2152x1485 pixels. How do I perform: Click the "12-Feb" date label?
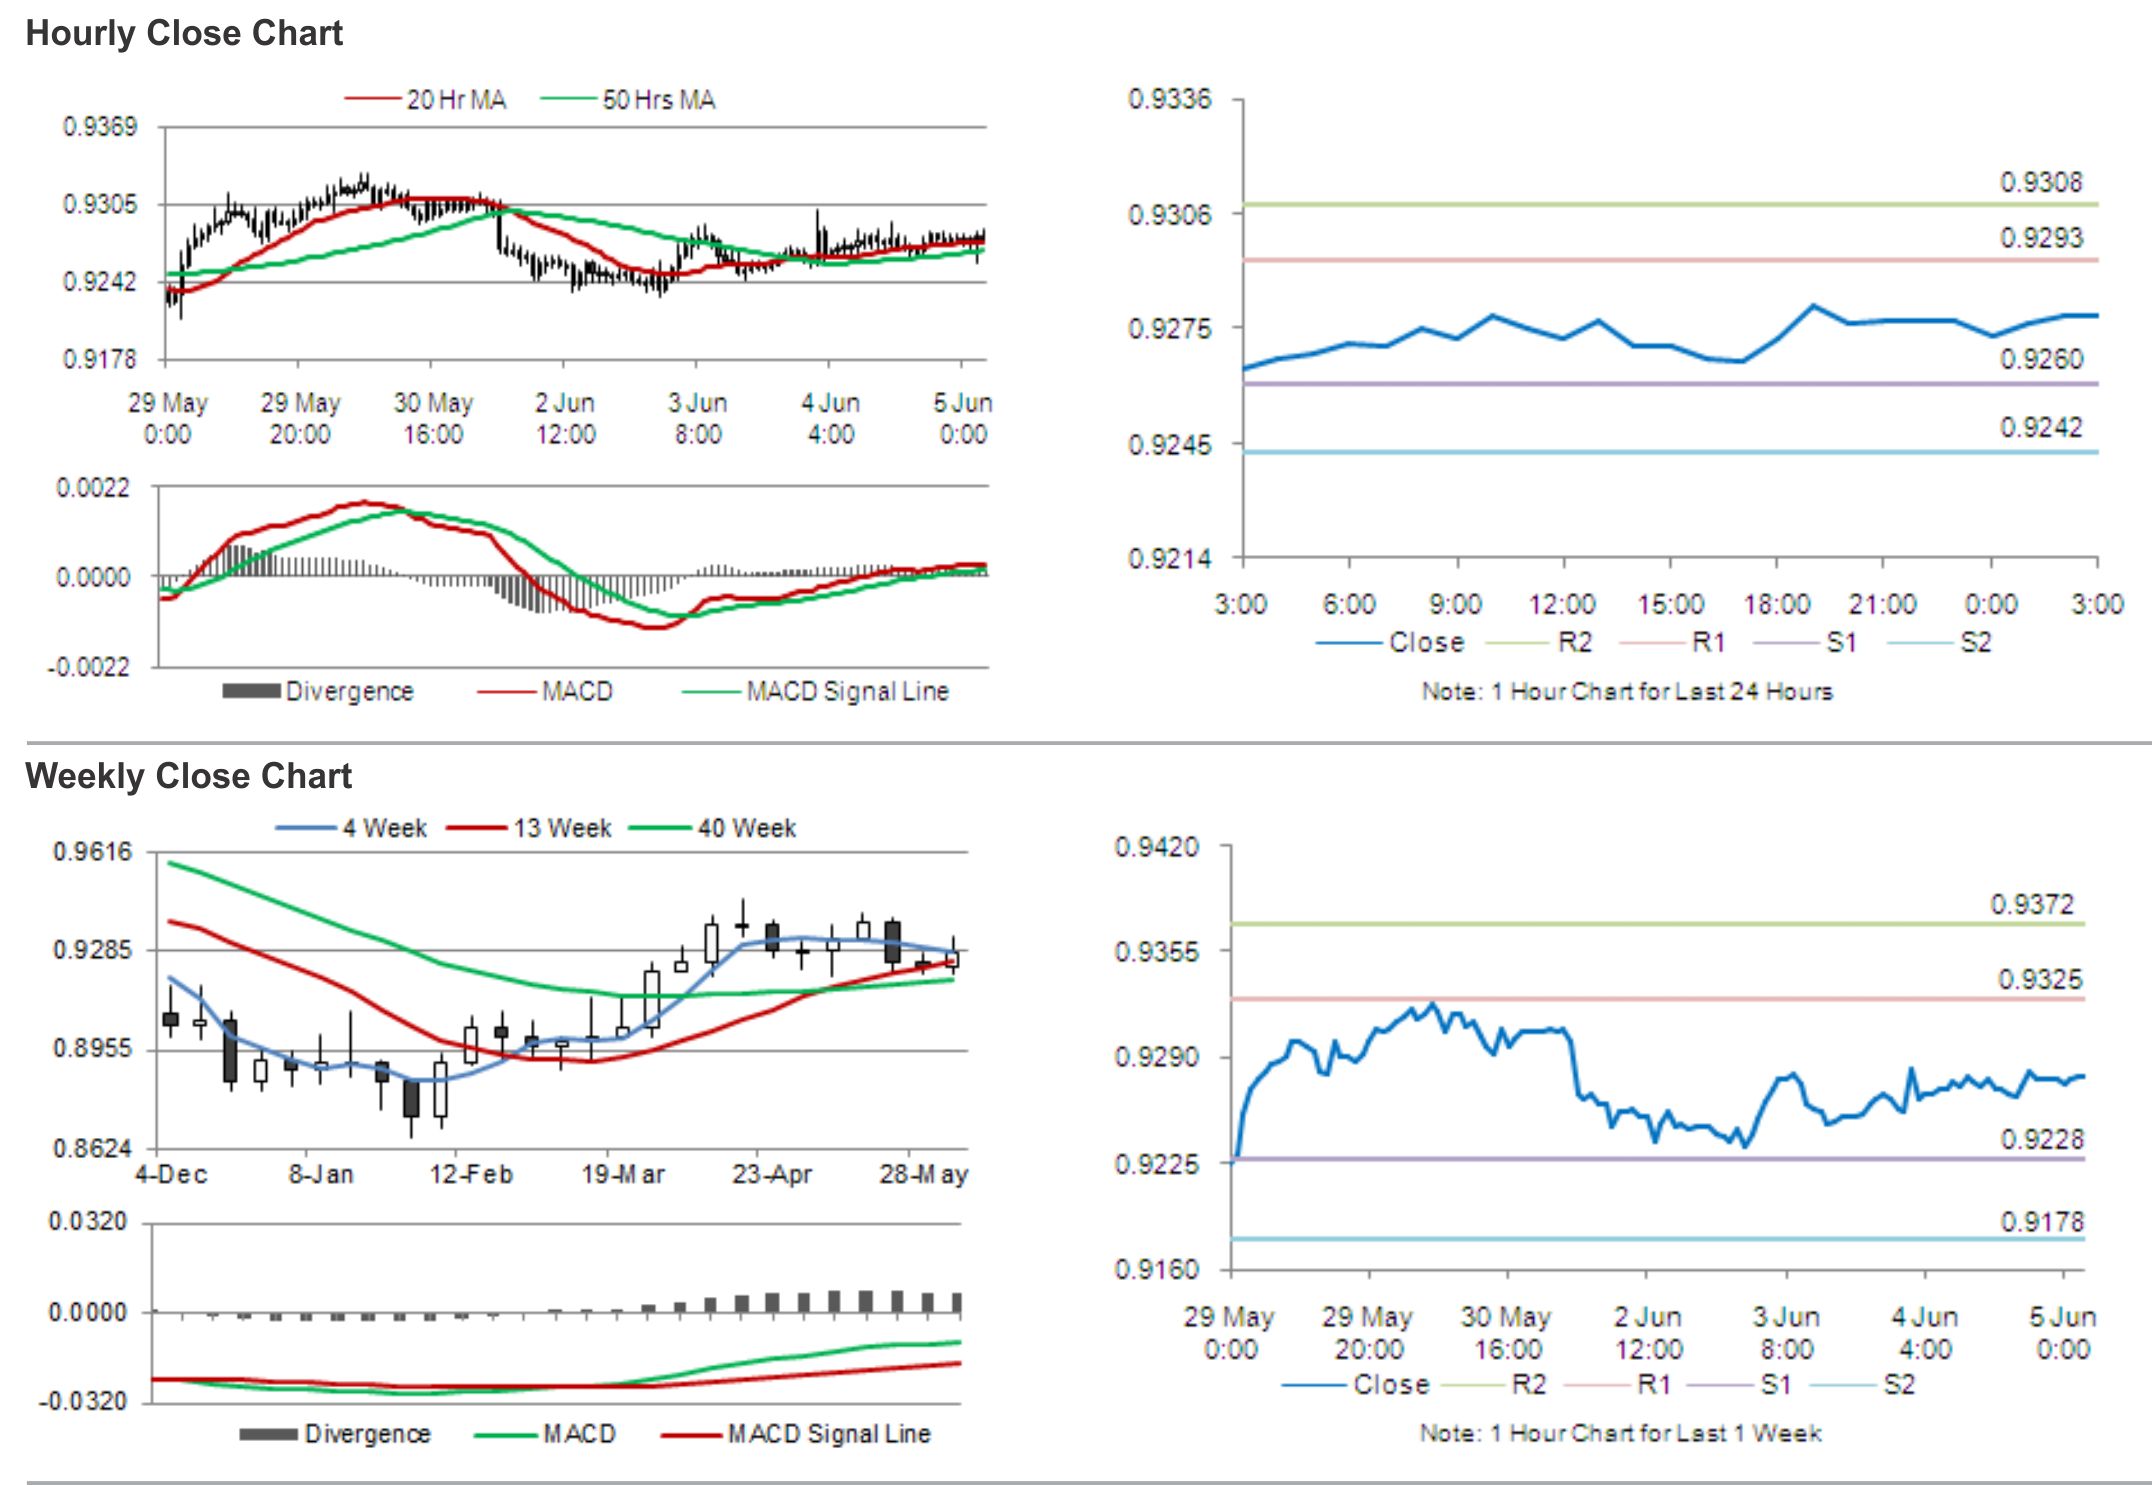(471, 1174)
